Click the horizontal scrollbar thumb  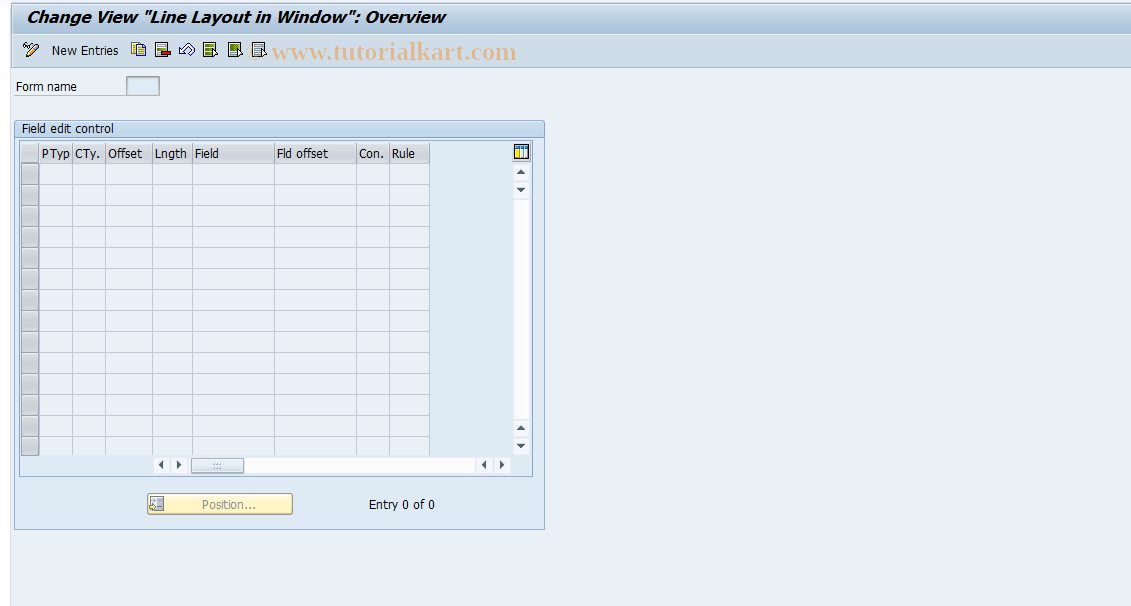click(x=217, y=466)
